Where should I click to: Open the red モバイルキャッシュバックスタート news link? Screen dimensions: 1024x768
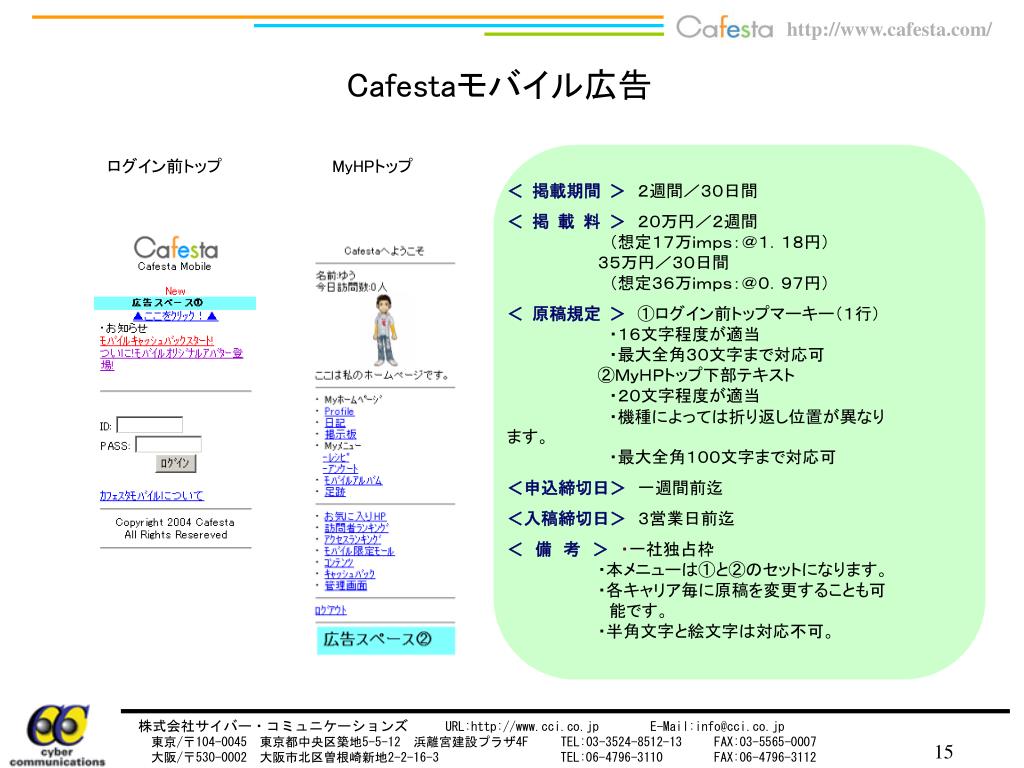coord(157,341)
